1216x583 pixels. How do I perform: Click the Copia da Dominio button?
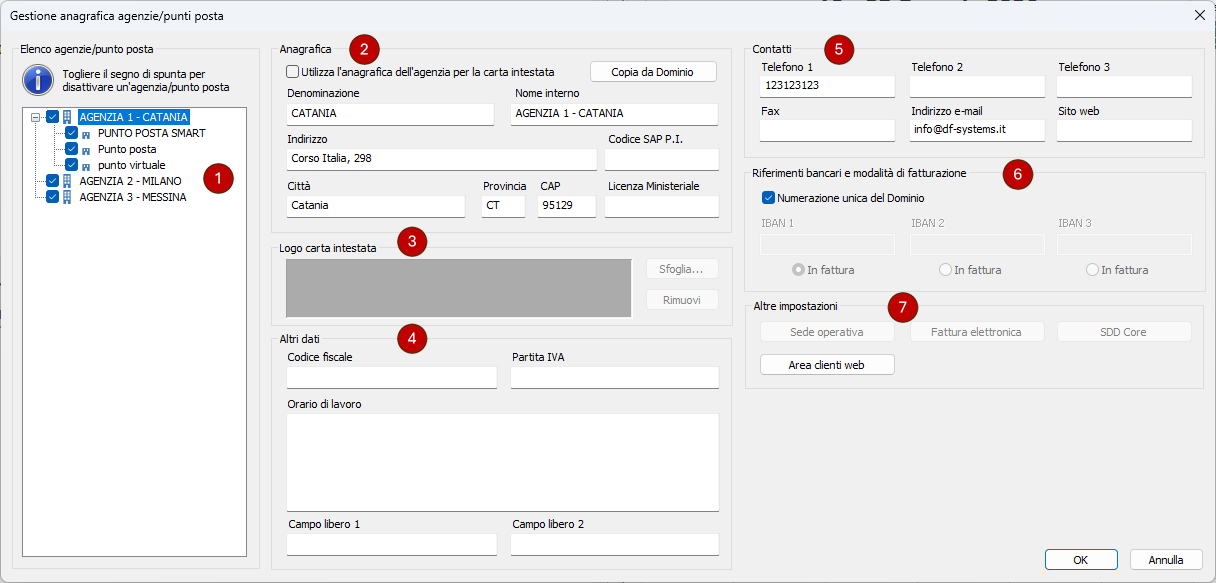point(653,72)
